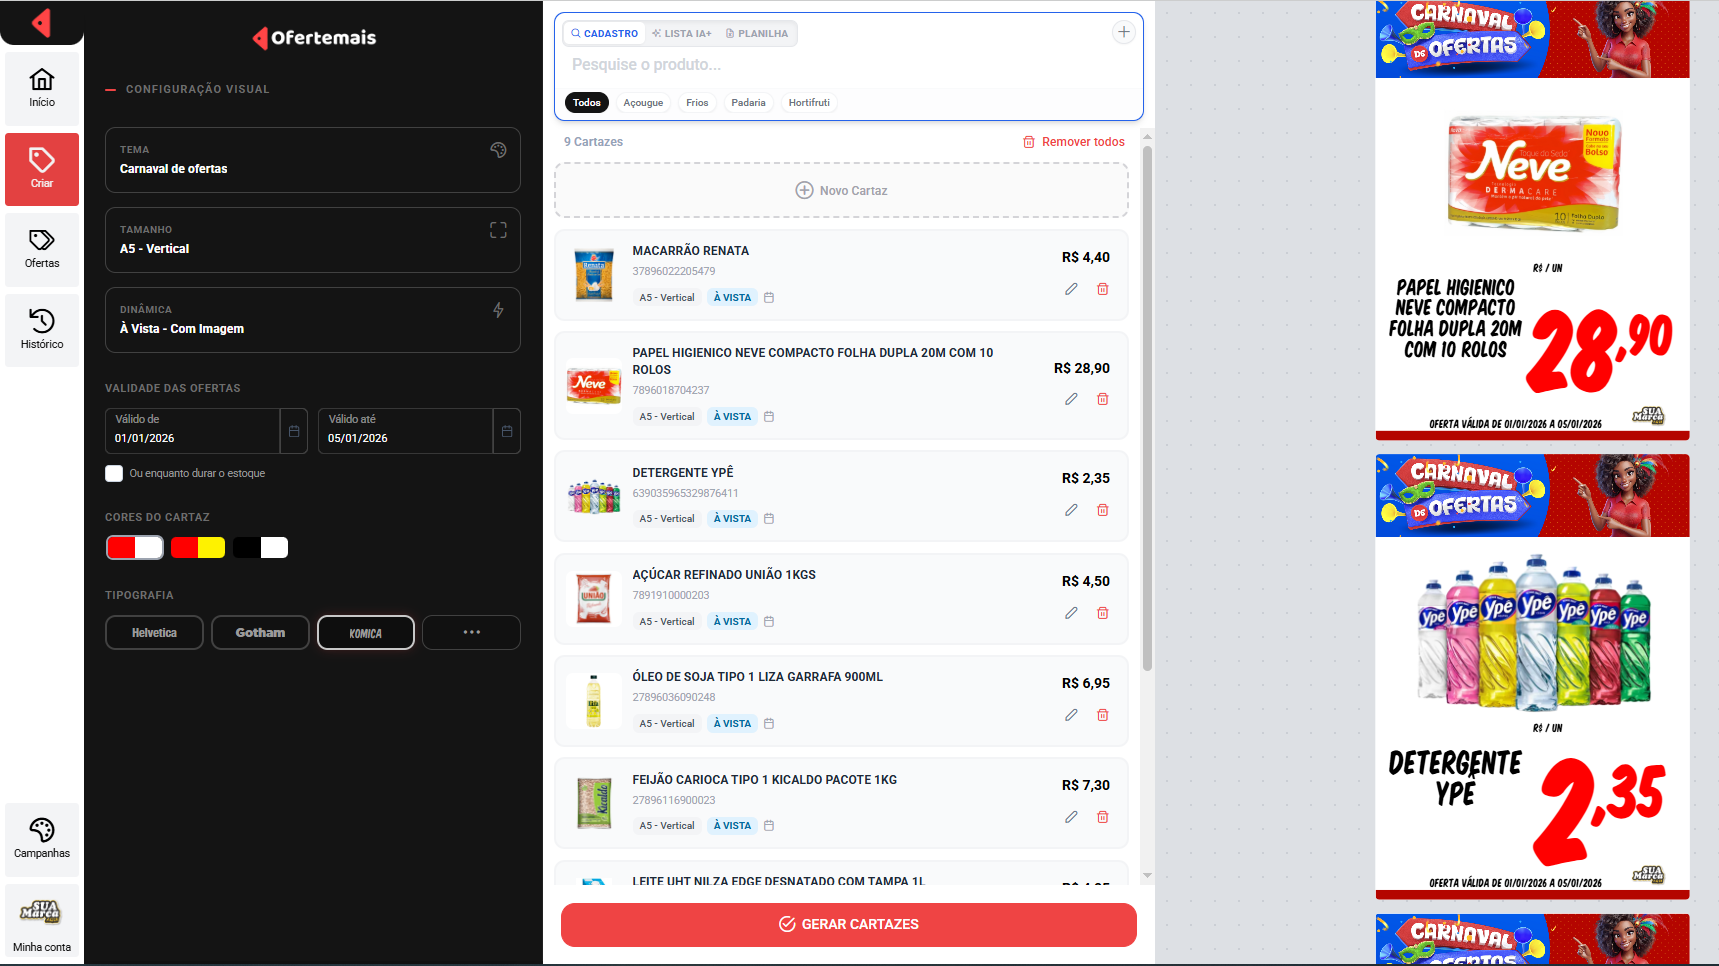
Task: Open the Dinâmica 'À Vista - Com Imagem' selector
Action: click(312, 320)
